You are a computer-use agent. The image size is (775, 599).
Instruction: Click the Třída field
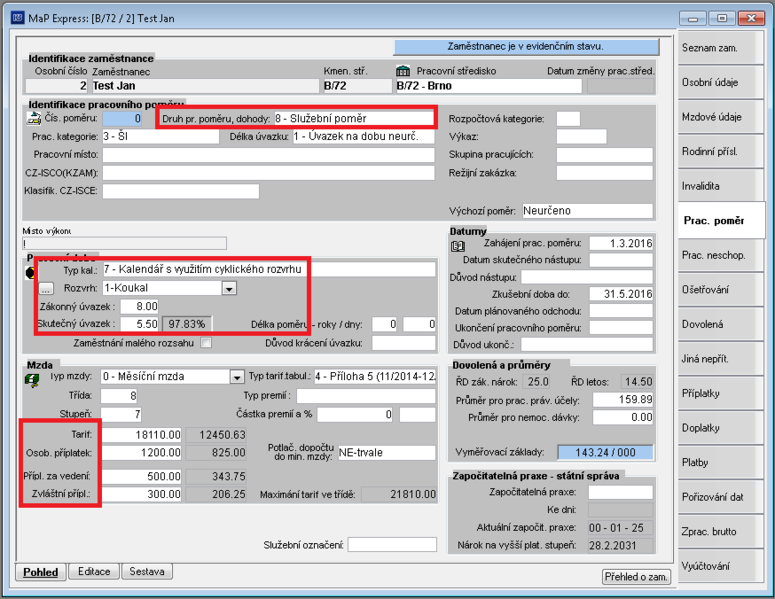pyautogui.click(x=119, y=396)
